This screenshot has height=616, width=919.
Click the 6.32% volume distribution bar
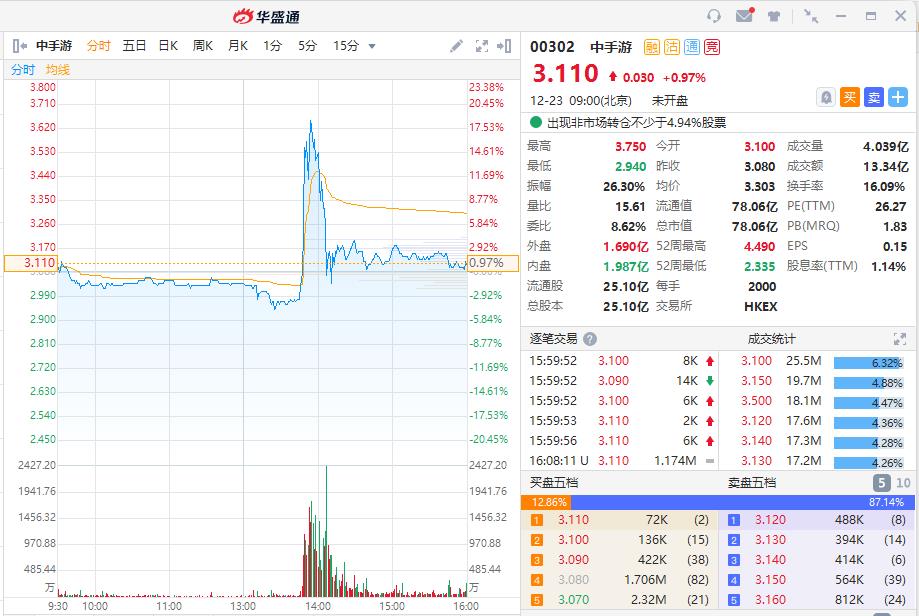869,363
